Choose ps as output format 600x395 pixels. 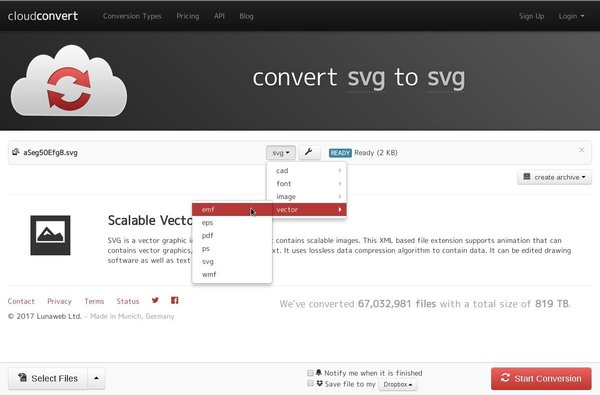pyautogui.click(x=232, y=248)
